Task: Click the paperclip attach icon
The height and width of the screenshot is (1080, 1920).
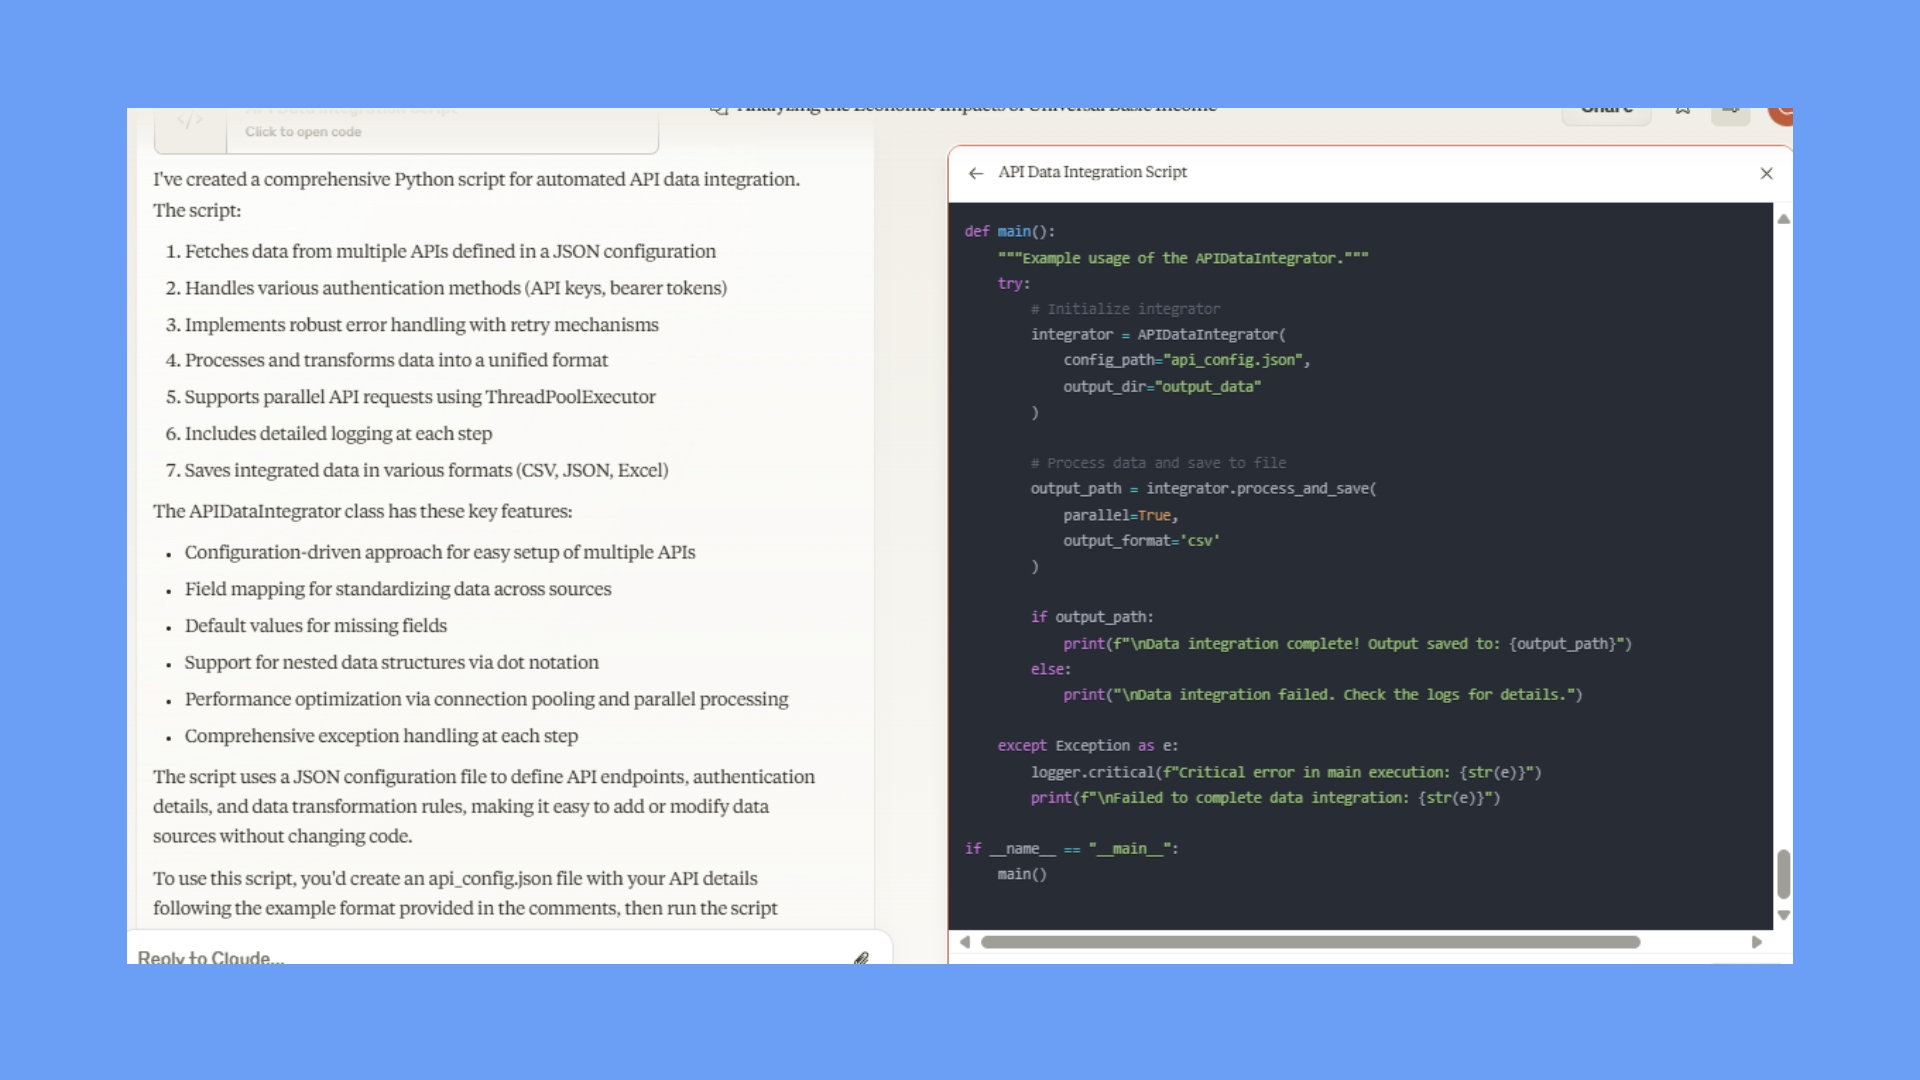Action: coord(861,957)
